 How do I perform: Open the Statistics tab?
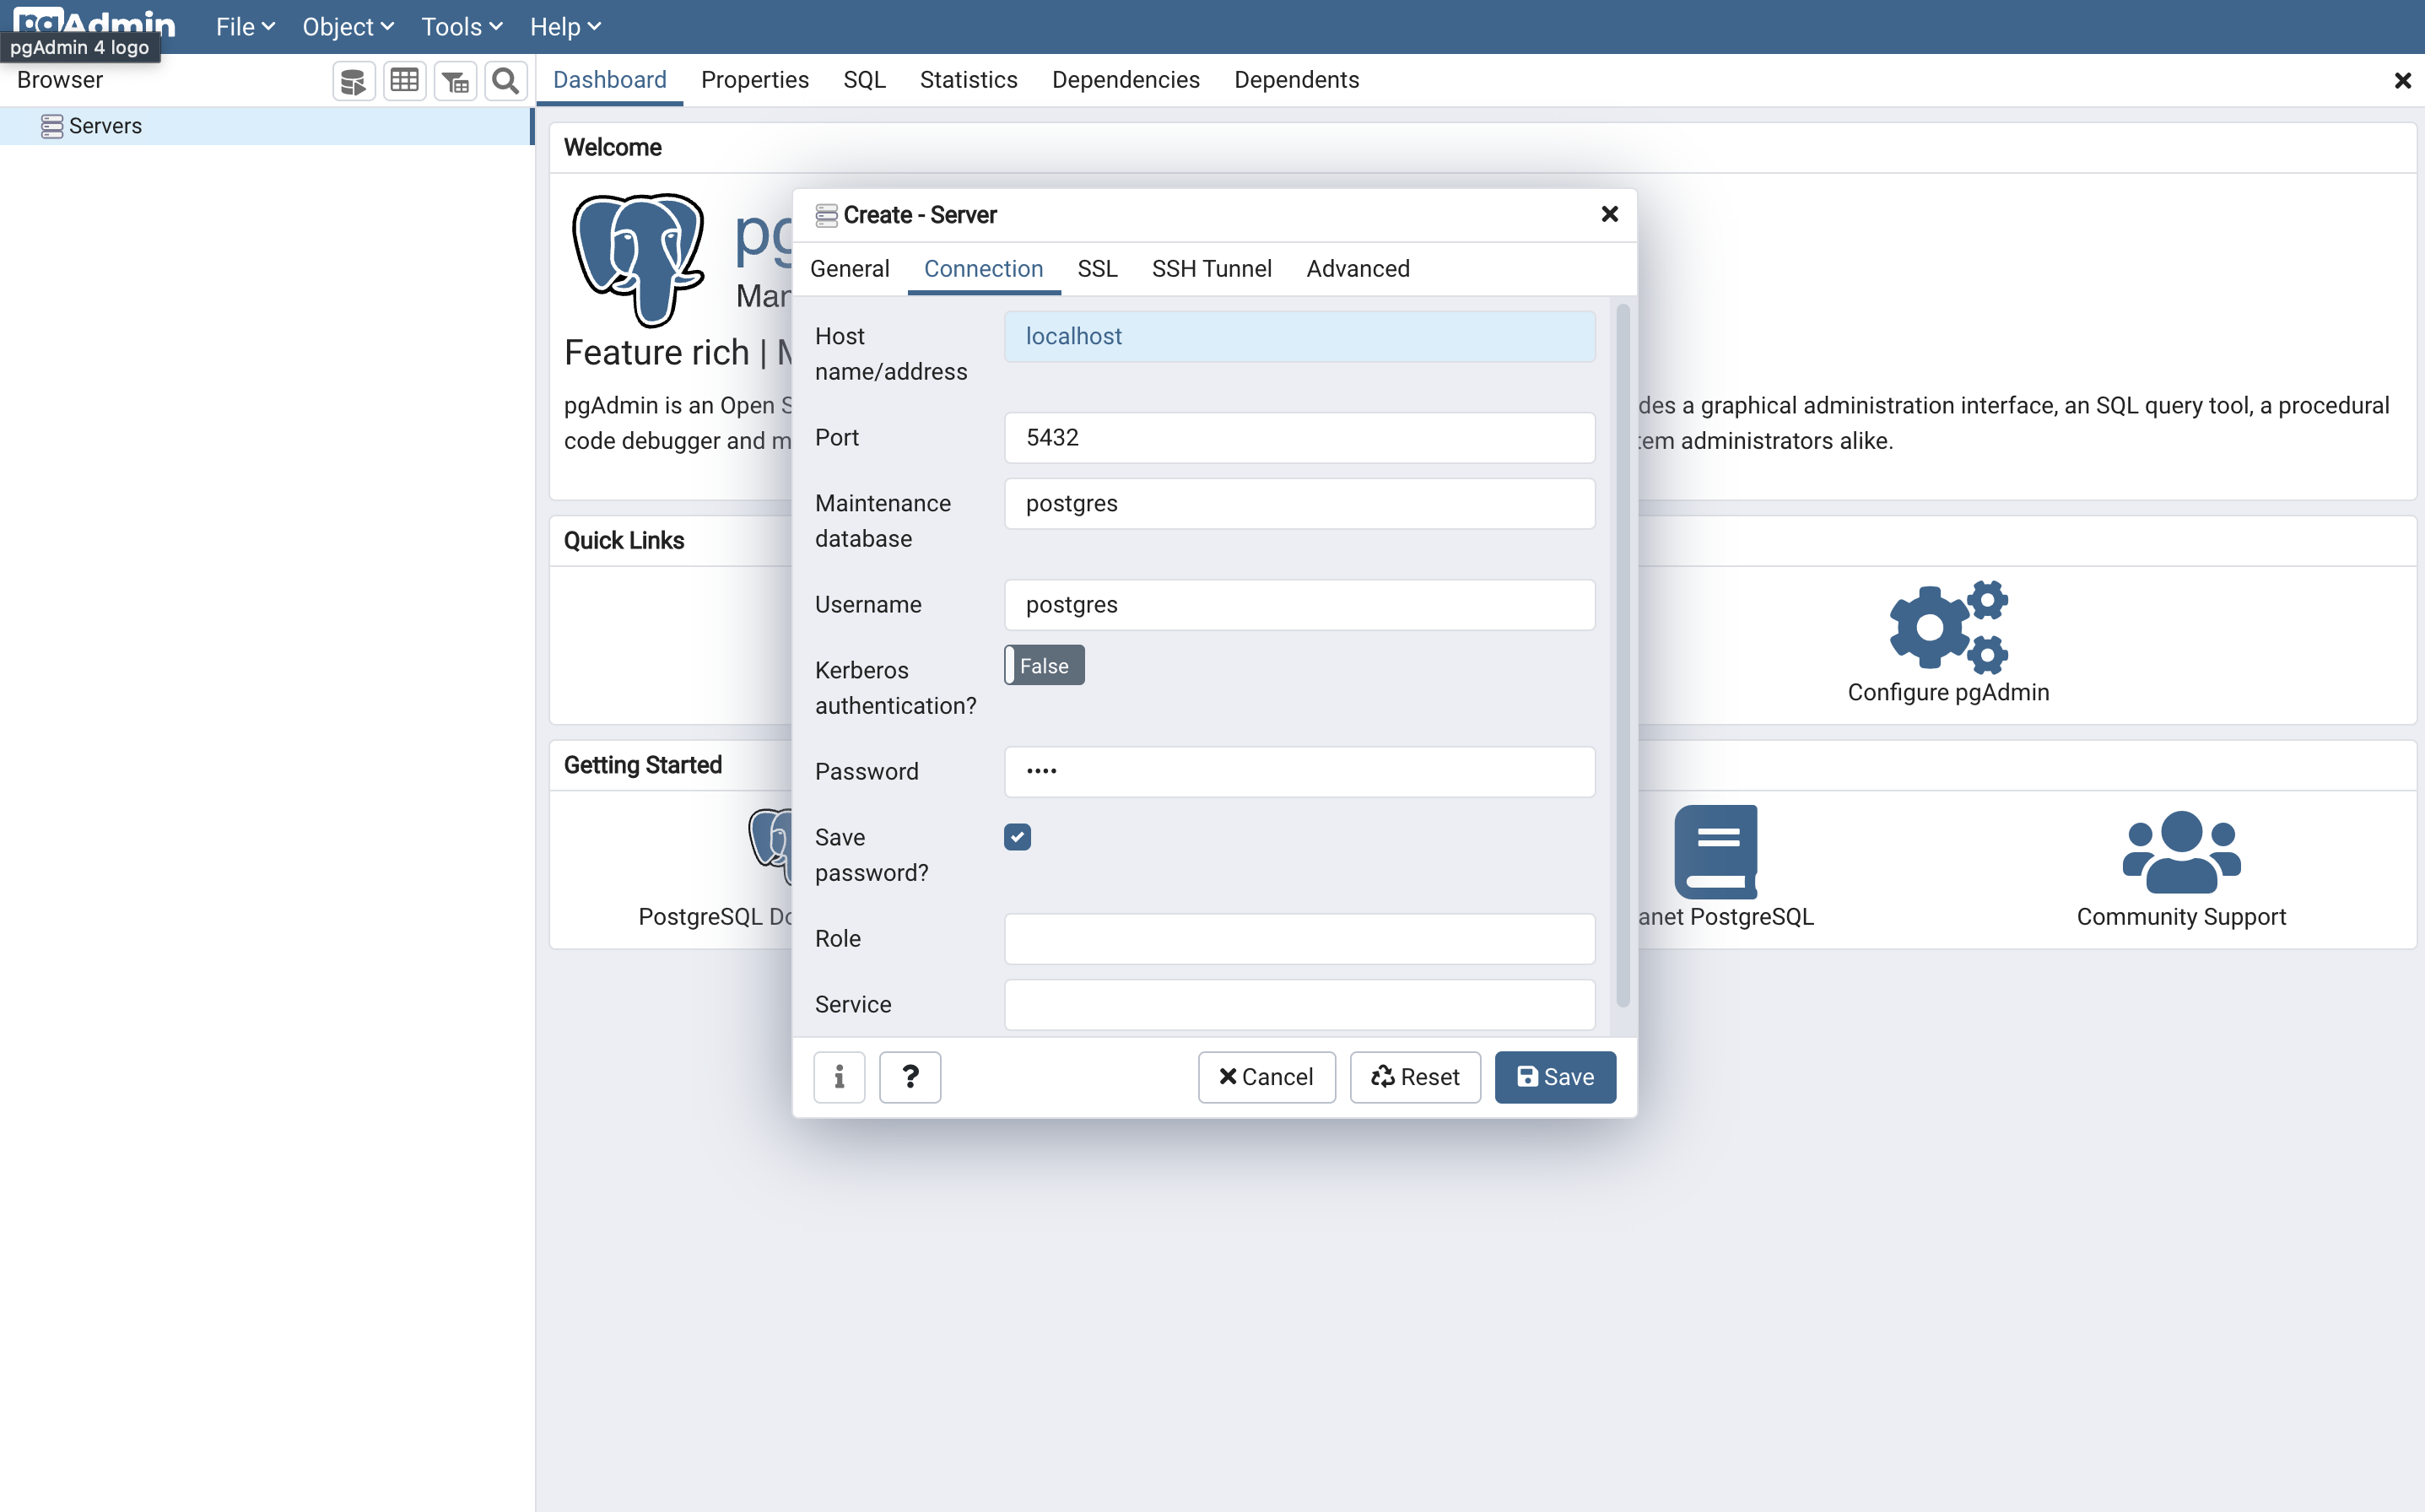pyautogui.click(x=968, y=80)
